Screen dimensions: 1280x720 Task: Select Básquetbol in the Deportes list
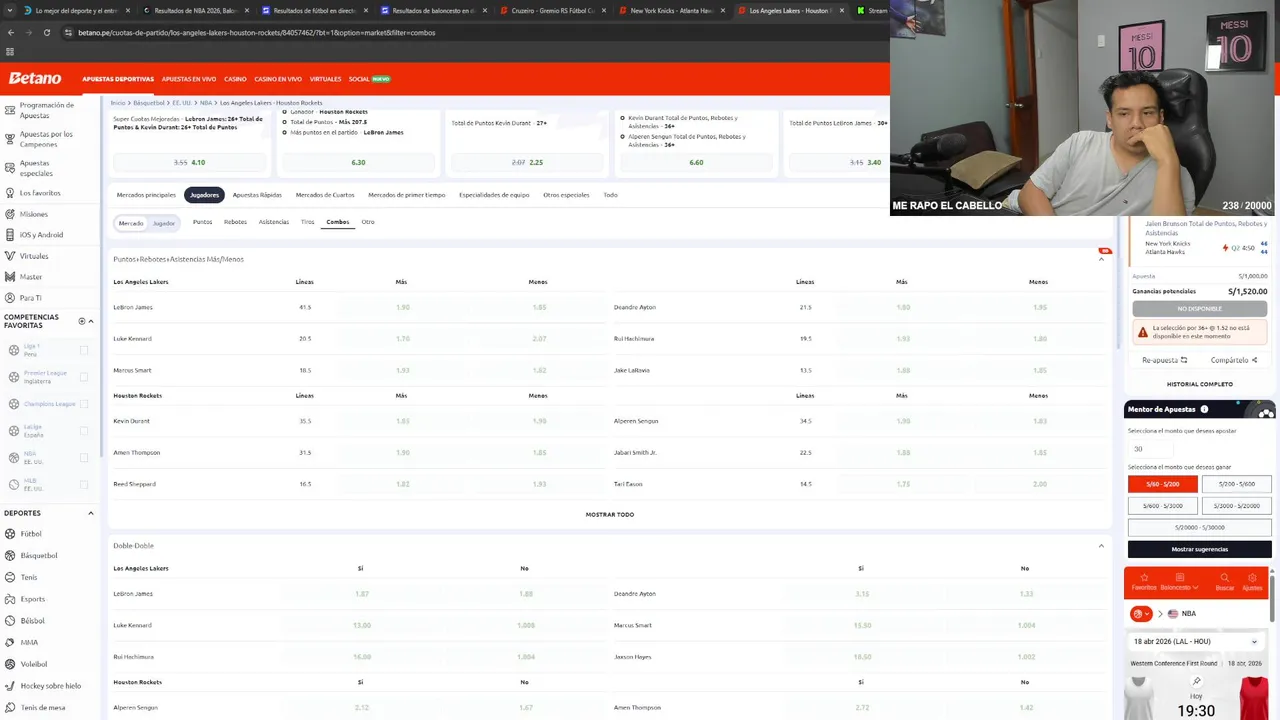(x=39, y=555)
